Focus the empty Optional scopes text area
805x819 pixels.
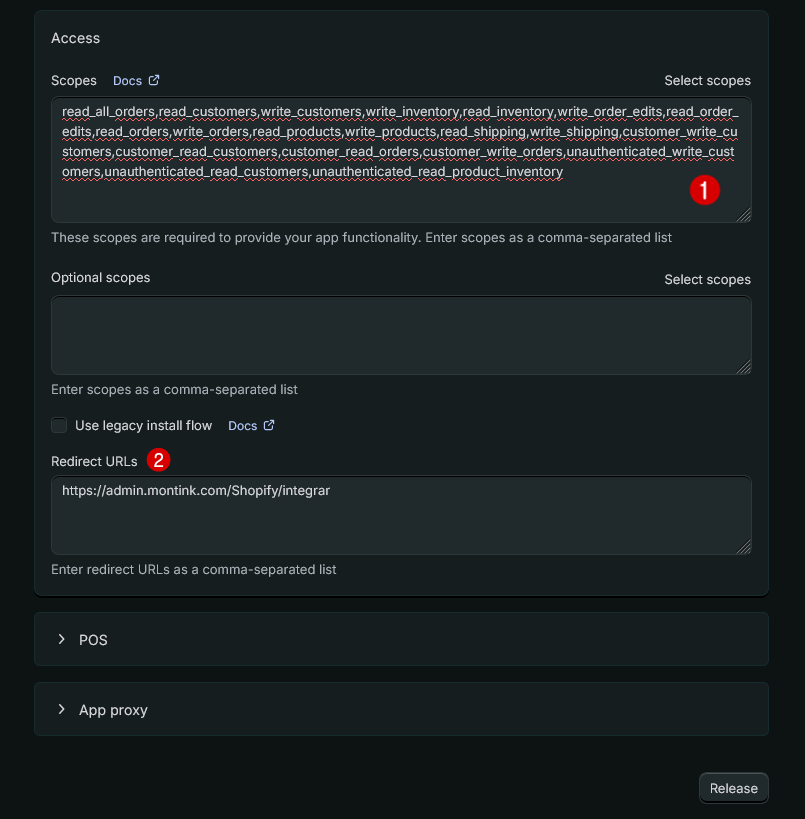[x=400, y=335]
